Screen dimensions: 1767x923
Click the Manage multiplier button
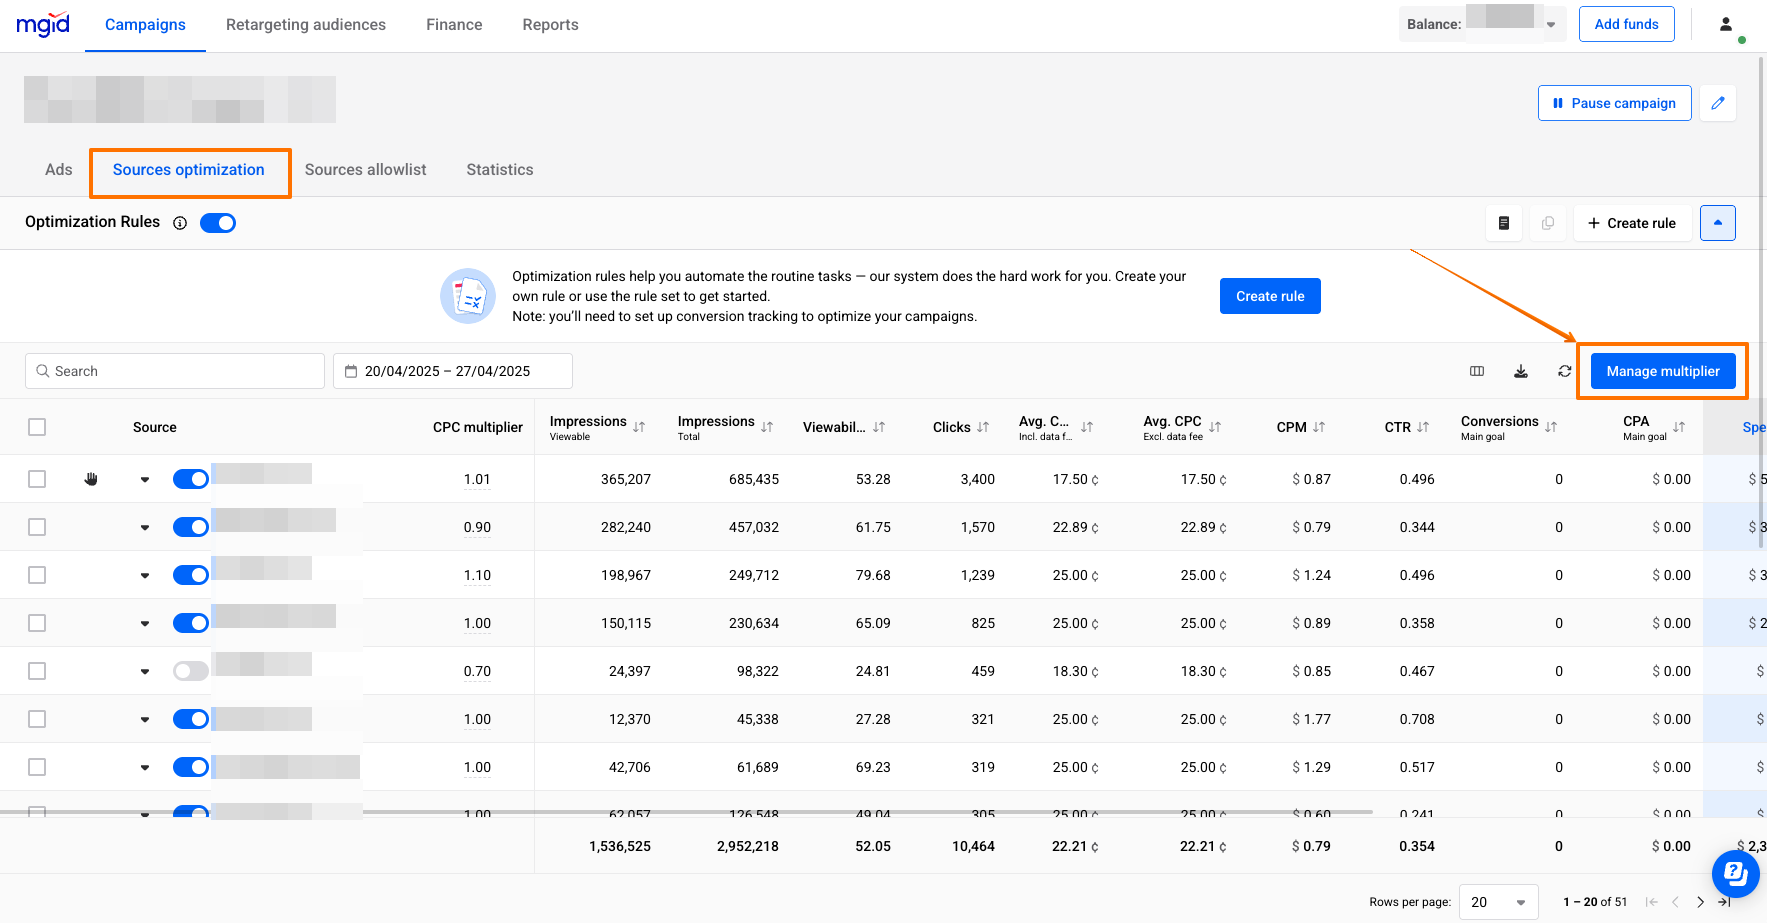pyautogui.click(x=1662, y=371)
